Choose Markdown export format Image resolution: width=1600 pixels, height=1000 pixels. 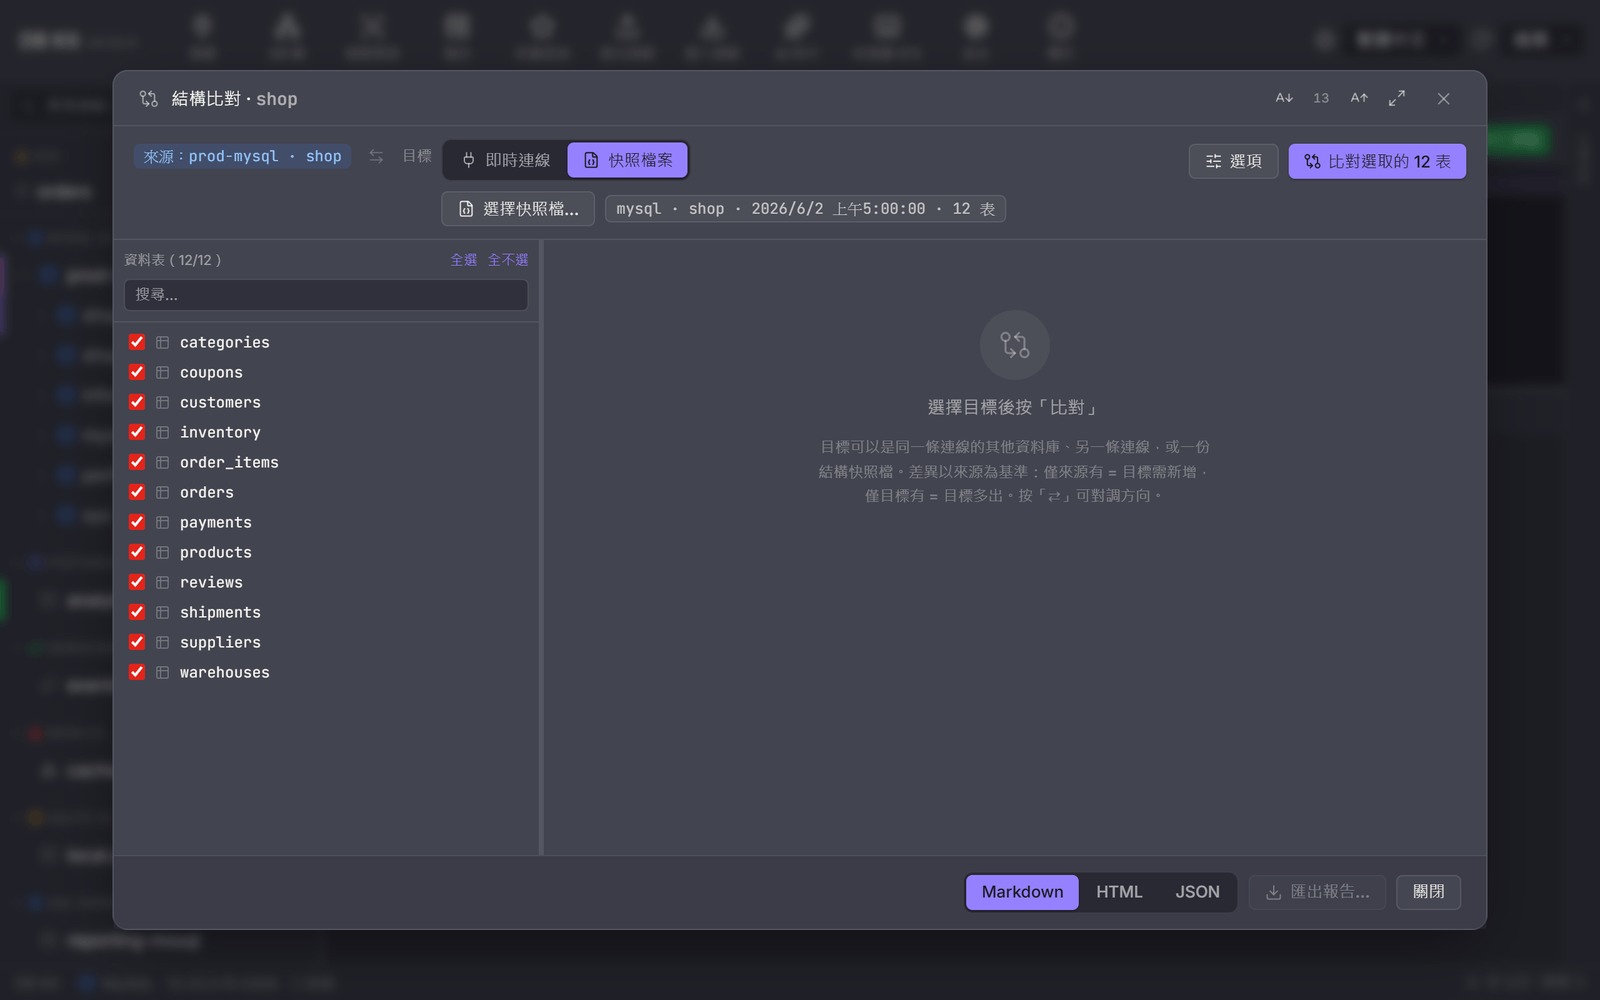[1022, 892]
